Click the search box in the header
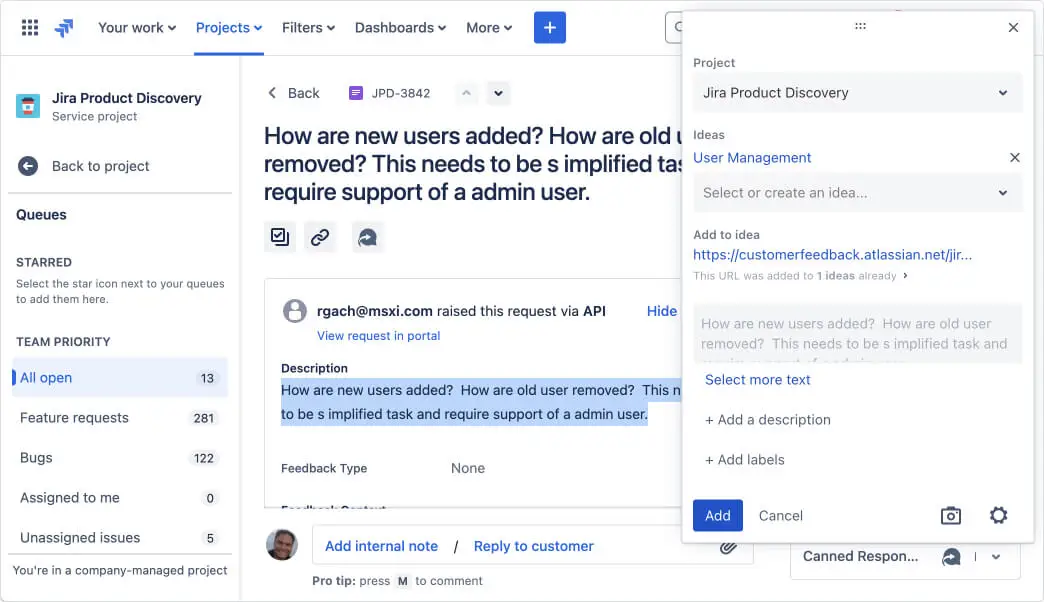 674,27
